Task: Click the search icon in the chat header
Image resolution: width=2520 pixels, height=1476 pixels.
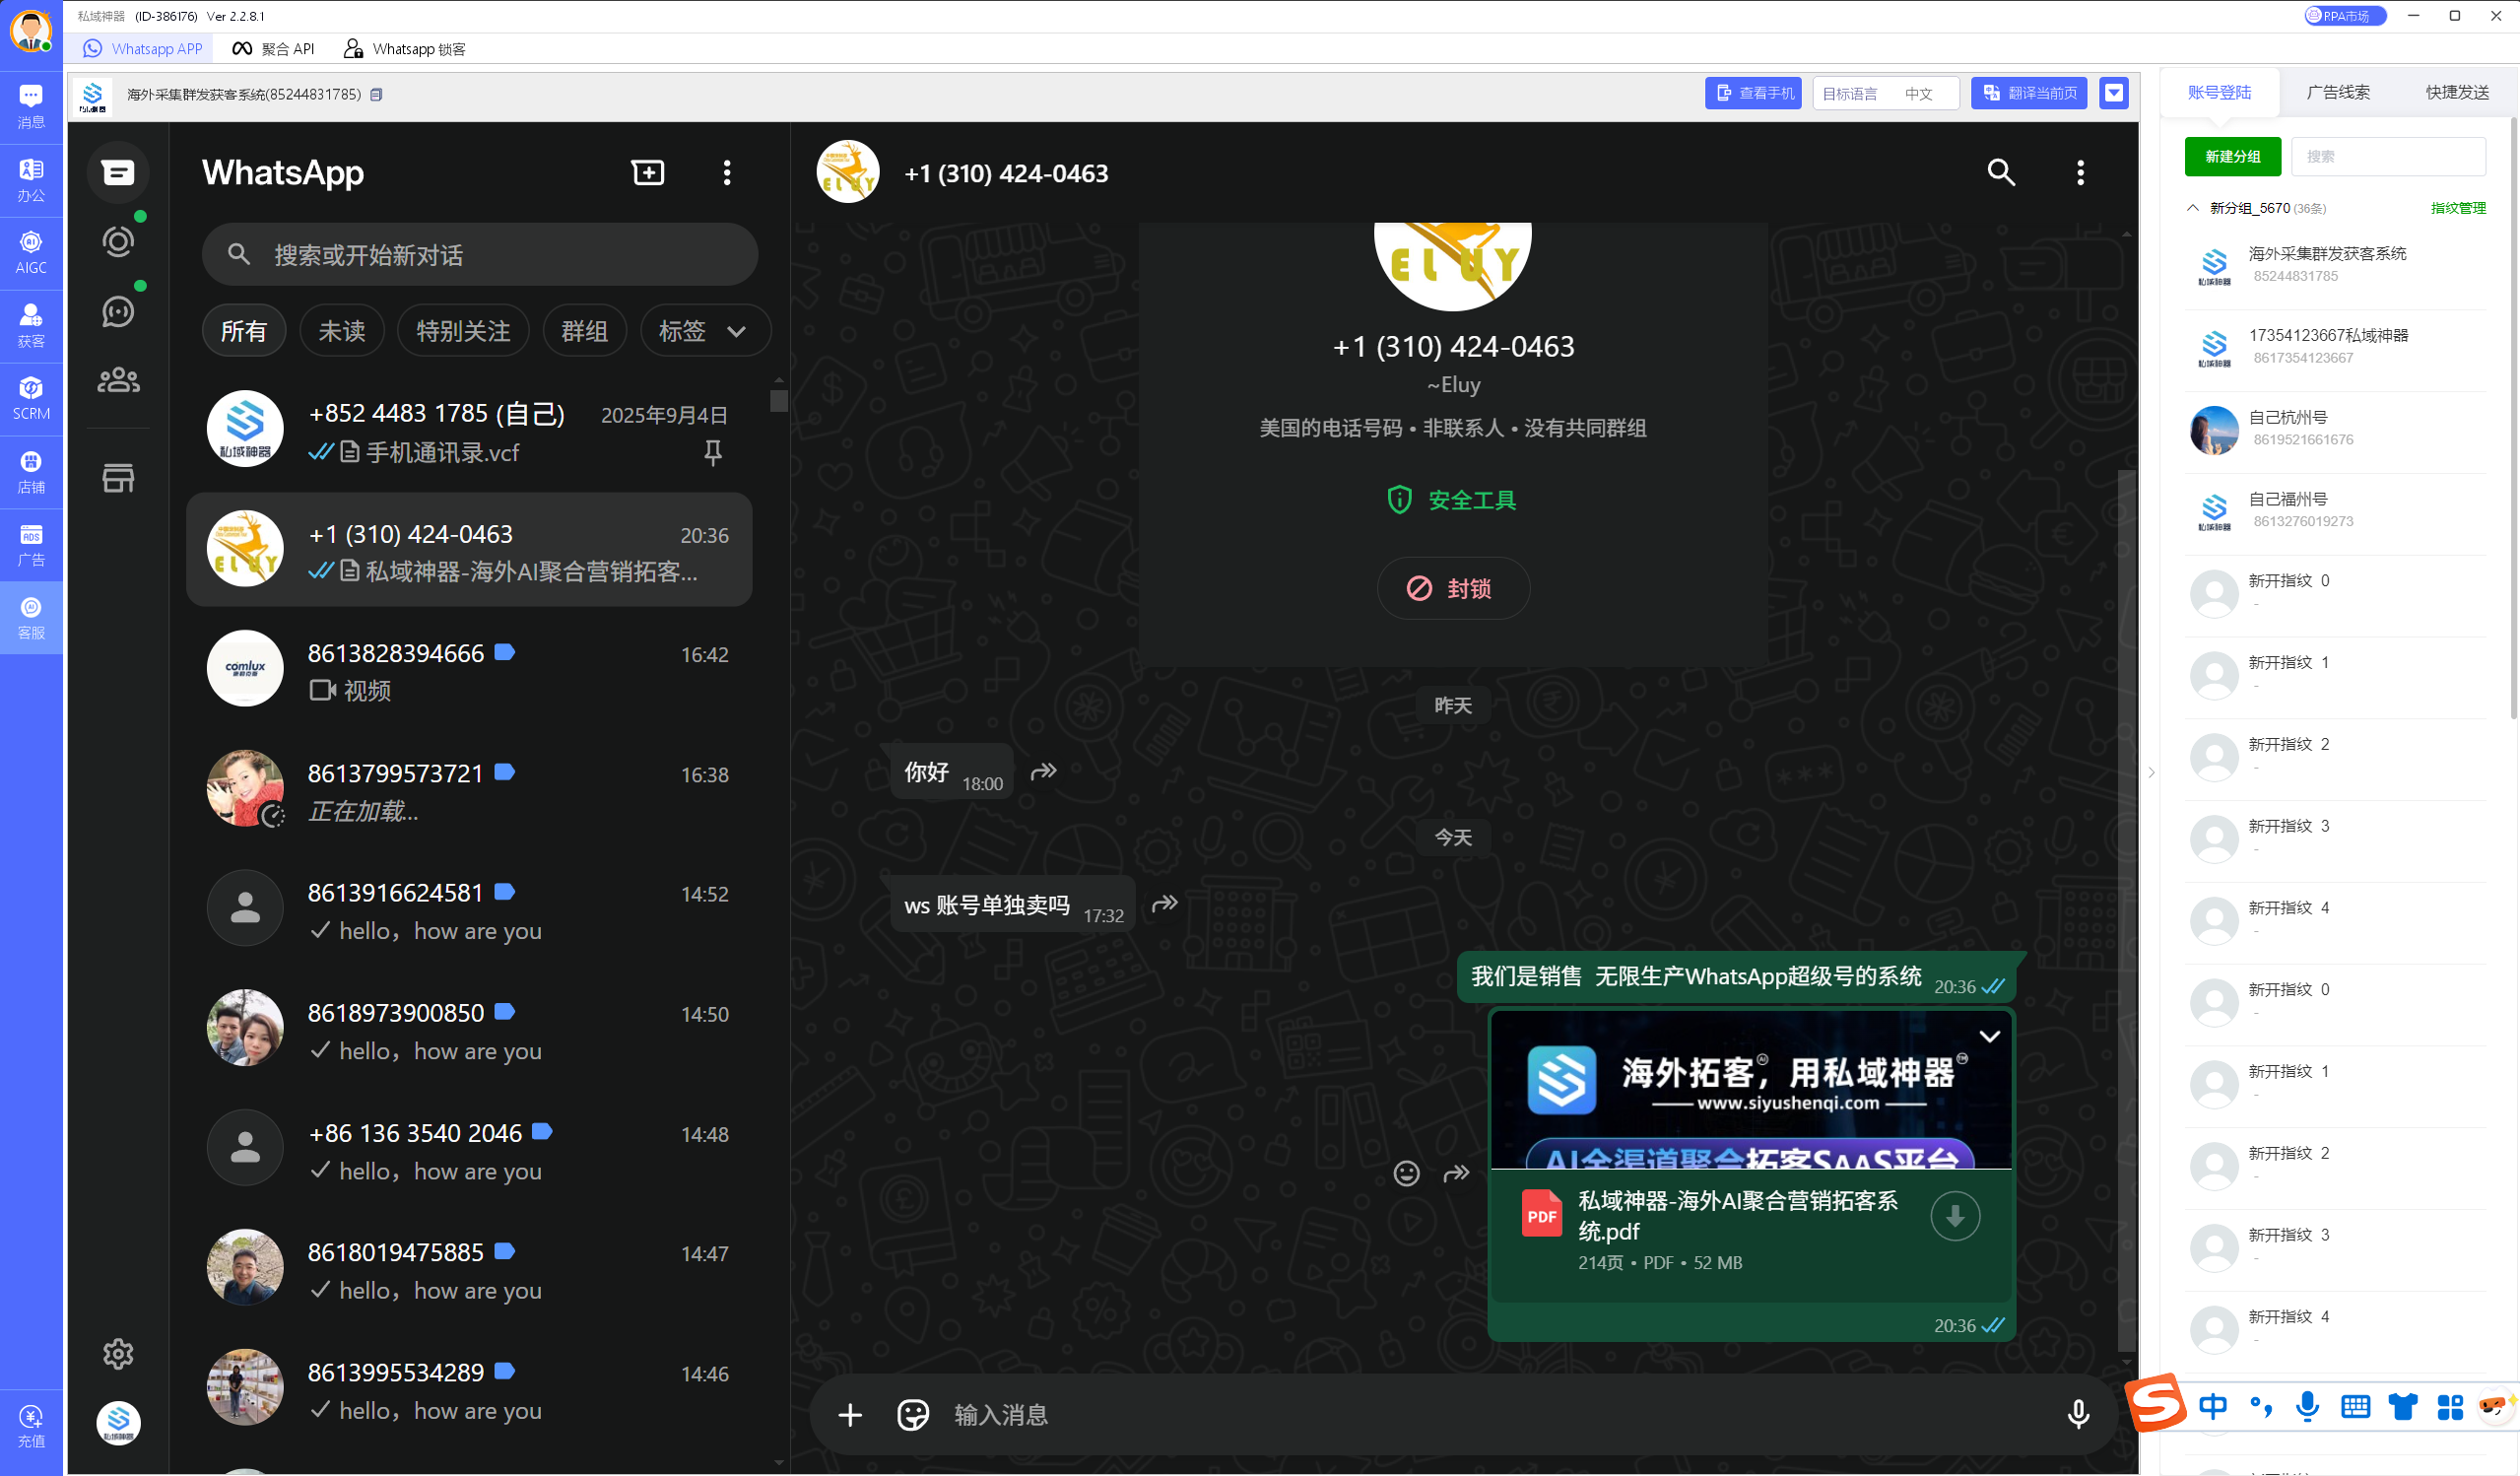Action: 2001,172
